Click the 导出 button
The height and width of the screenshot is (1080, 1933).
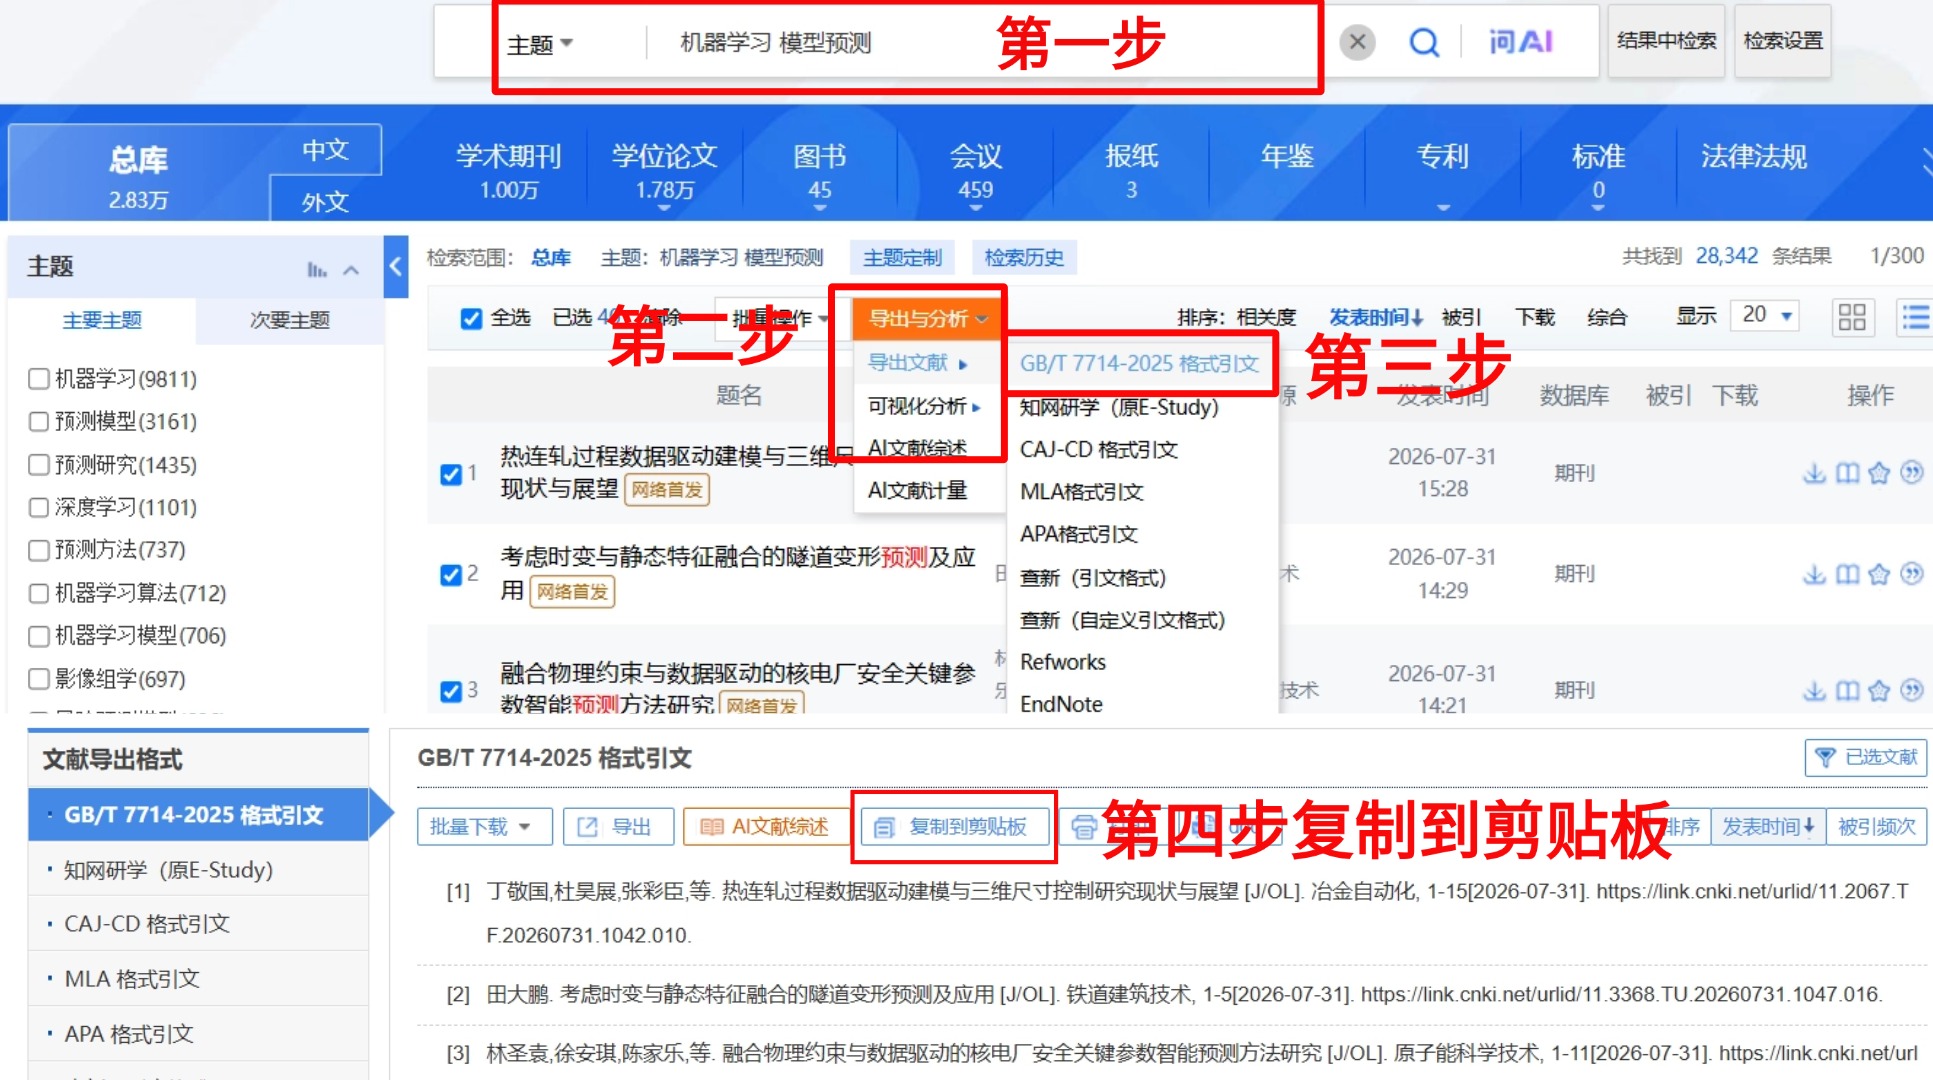pyautogui.click(x=618, y=827)
